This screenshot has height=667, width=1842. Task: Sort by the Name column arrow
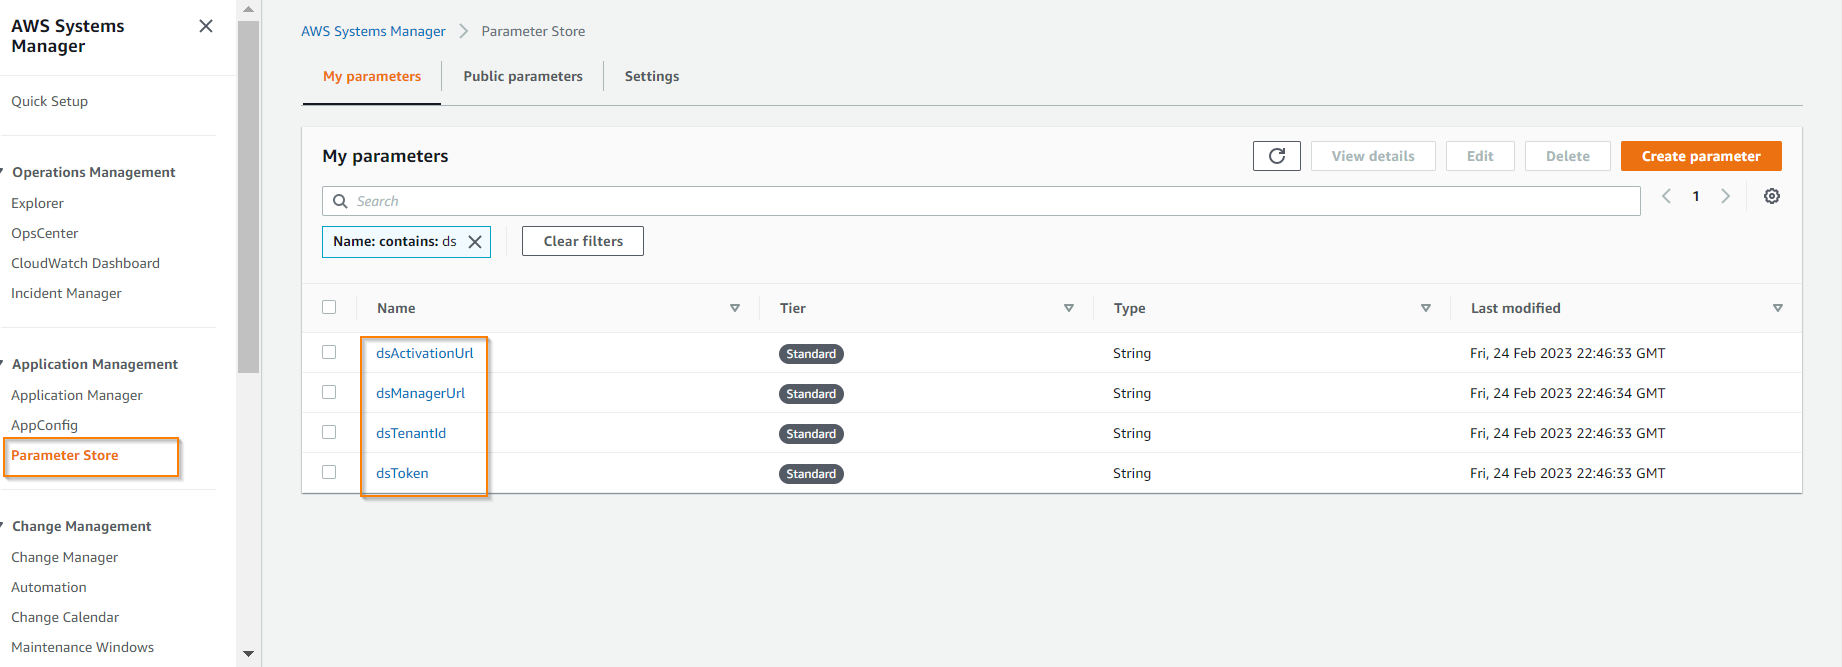(x=735, y=308)
